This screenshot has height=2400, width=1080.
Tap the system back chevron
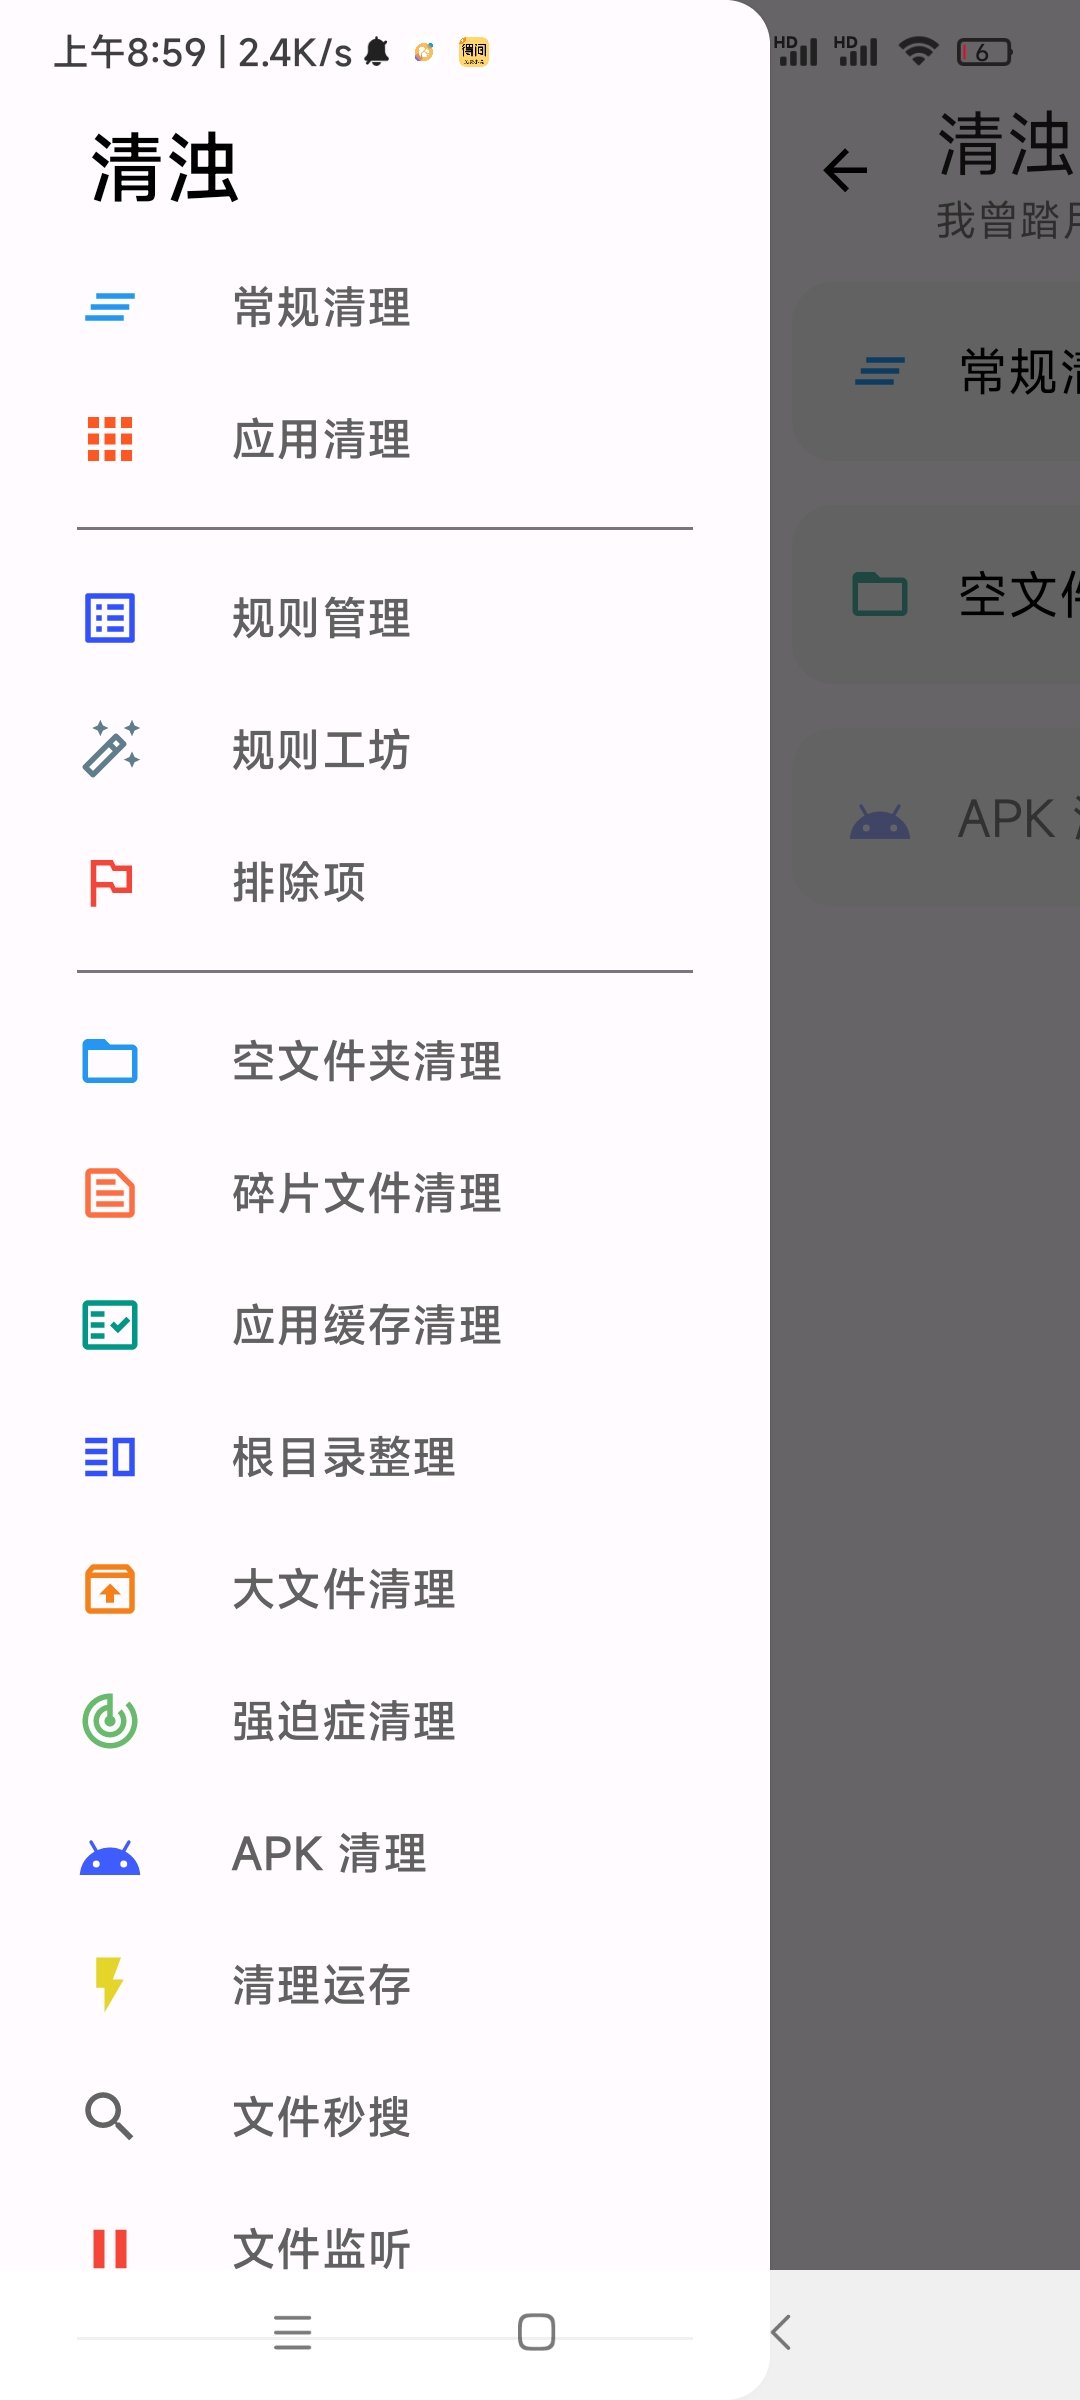coord(782,2332)
